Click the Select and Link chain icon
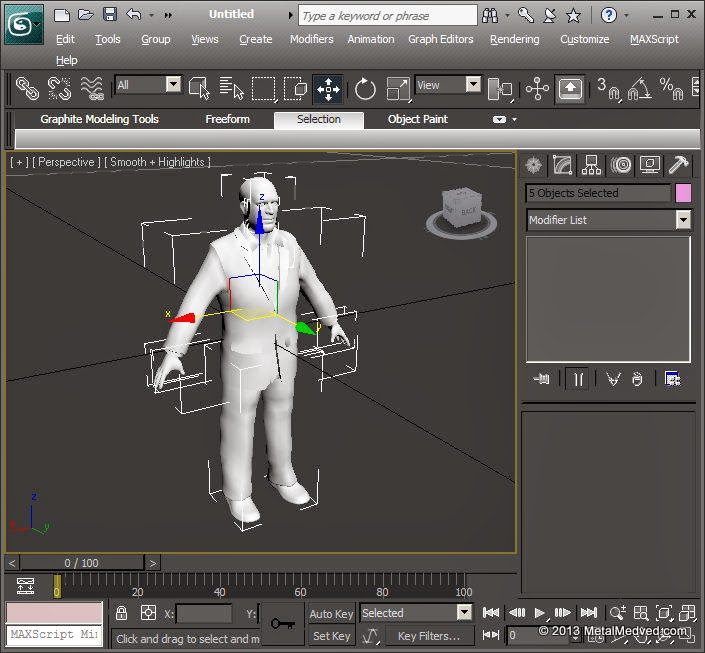Image resolution: width=705 pixels, height=653 pixels. pos(27,89)
